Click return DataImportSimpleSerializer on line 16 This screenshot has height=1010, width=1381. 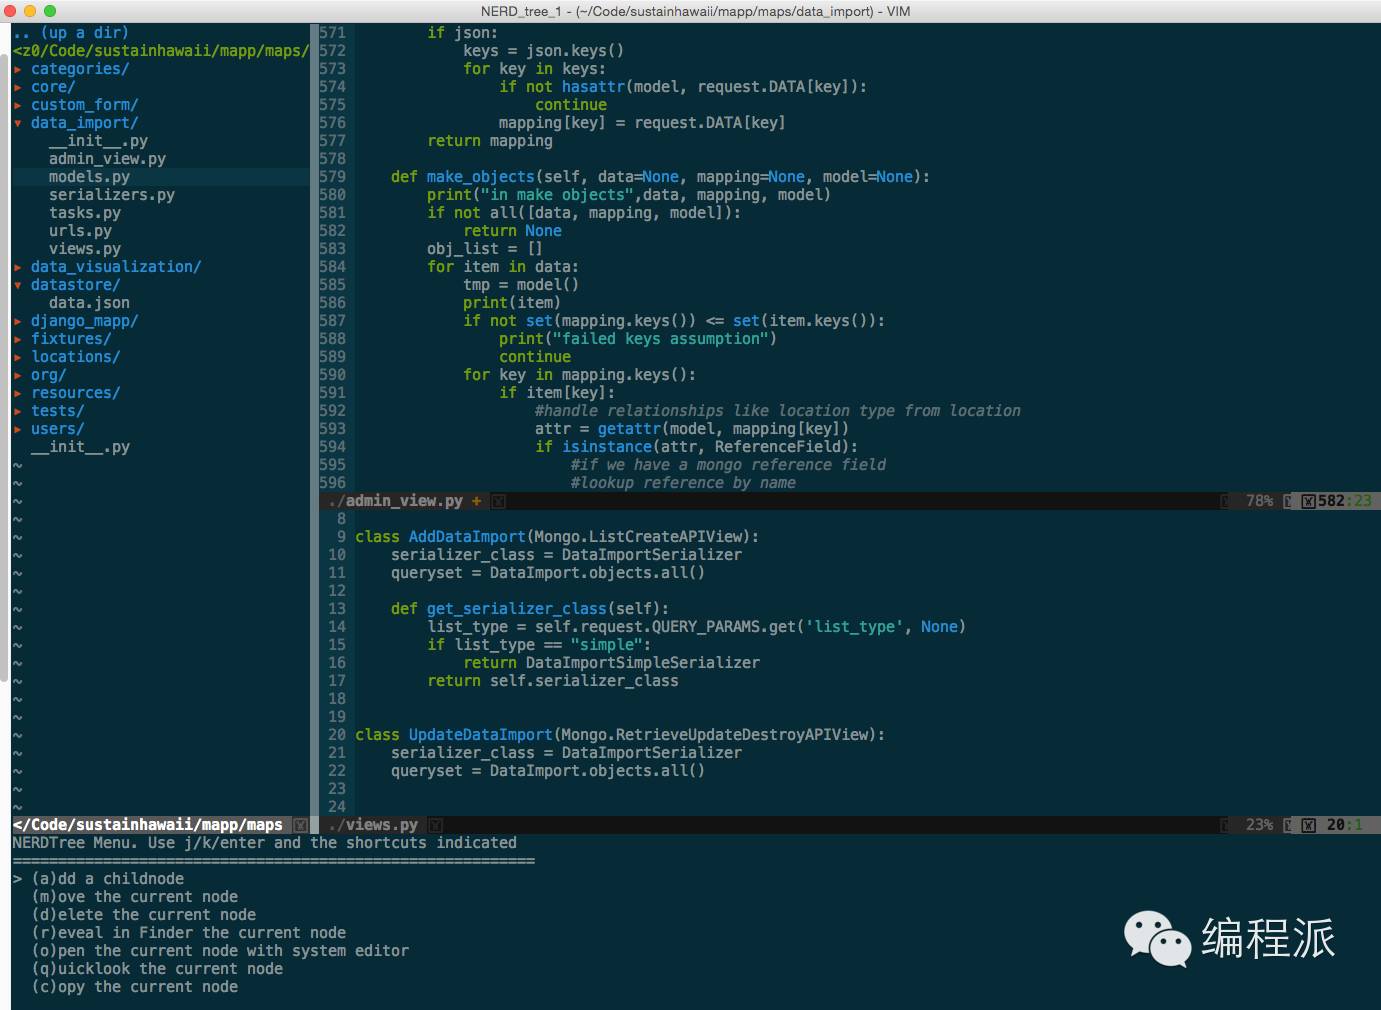[611, 663]
